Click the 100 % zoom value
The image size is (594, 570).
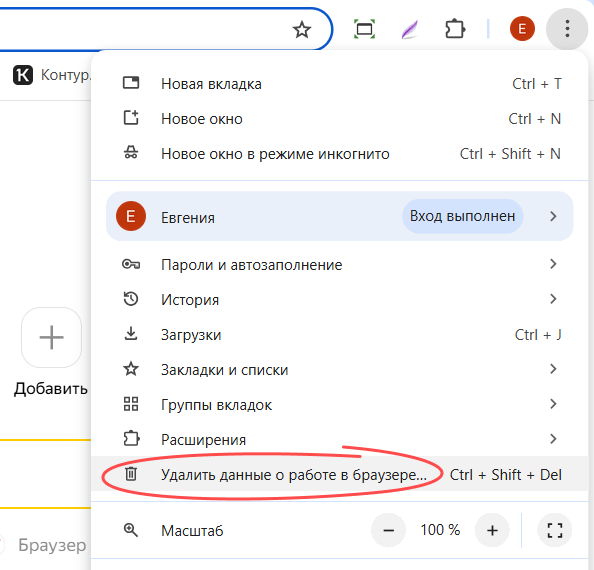(x=440, y=530)
